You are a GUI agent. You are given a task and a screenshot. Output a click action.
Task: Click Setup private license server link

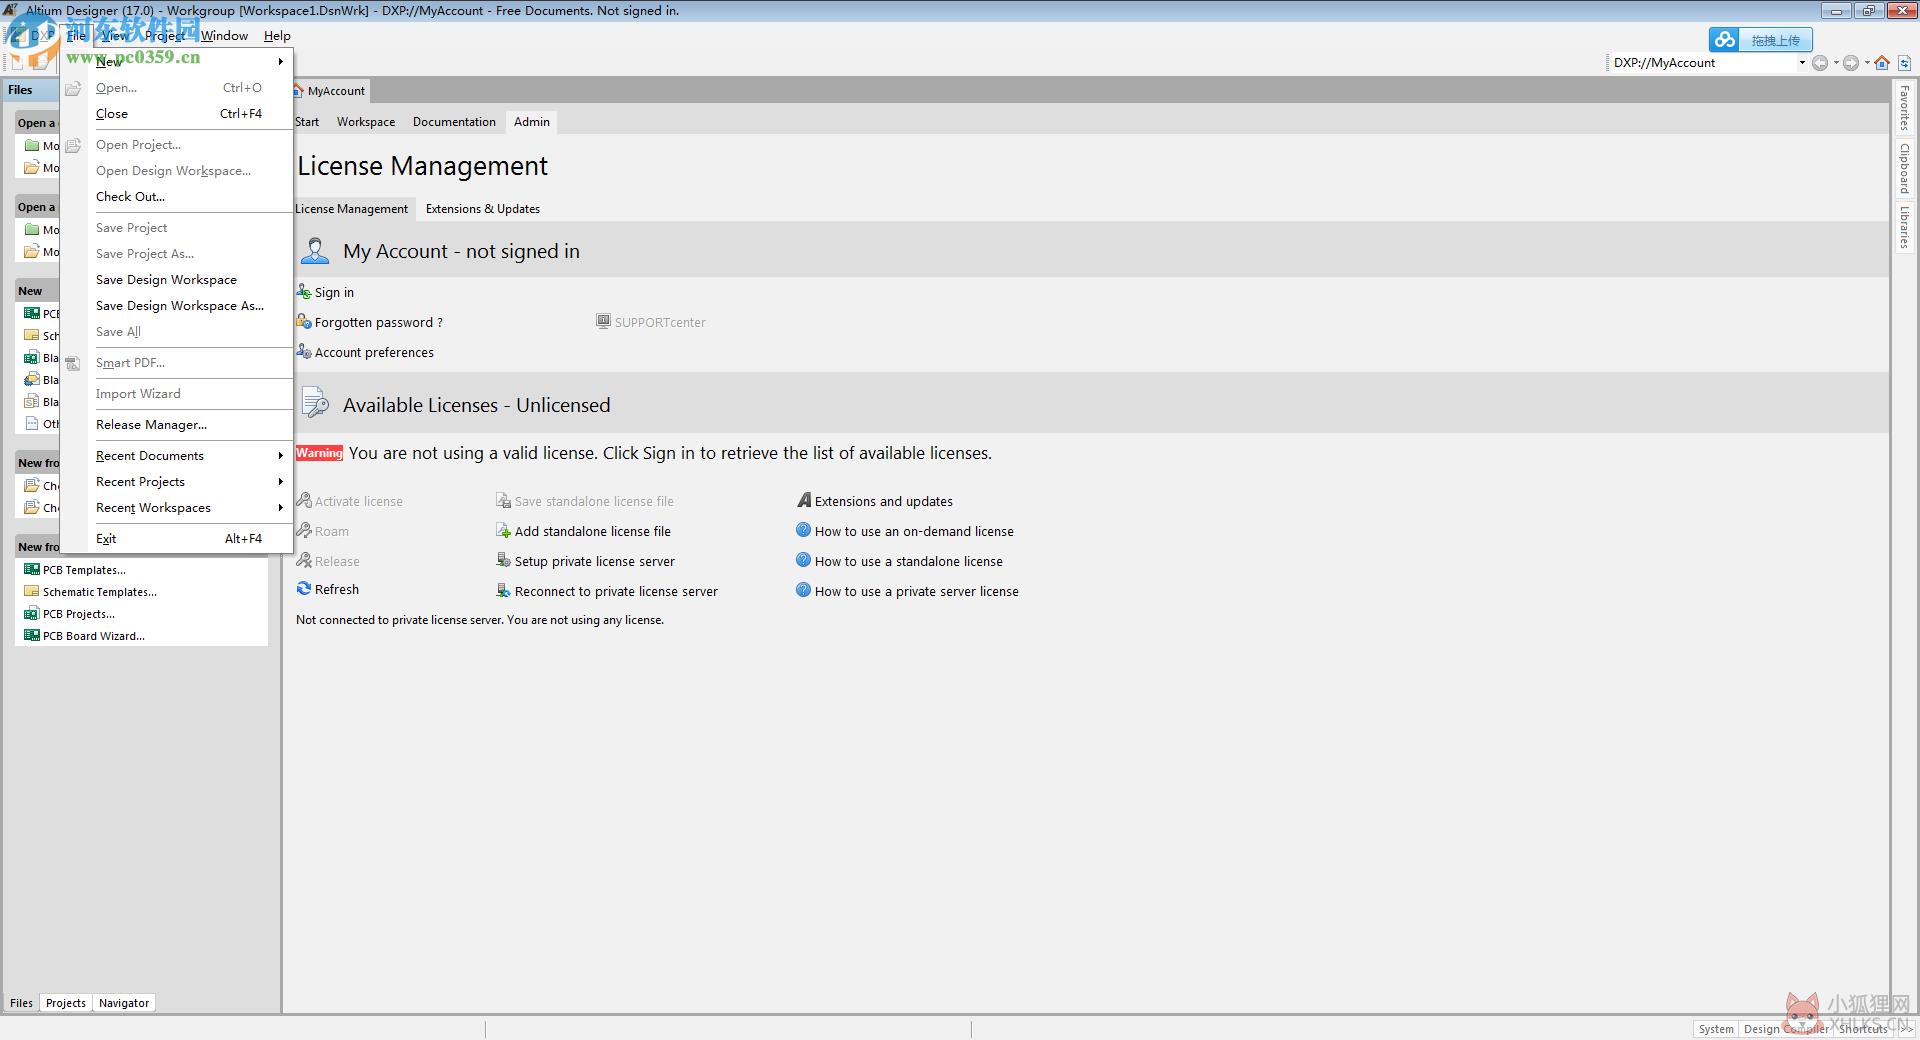pyautogui.click(x=595, y=562)
